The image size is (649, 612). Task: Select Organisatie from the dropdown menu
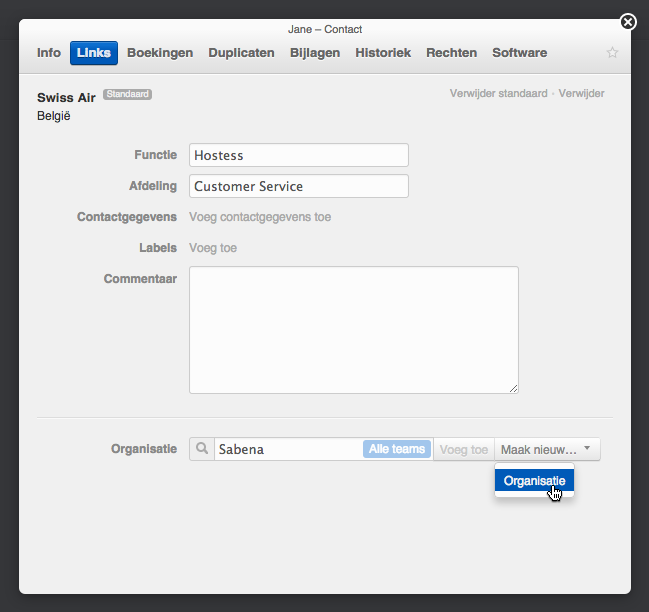pos(534,481)
